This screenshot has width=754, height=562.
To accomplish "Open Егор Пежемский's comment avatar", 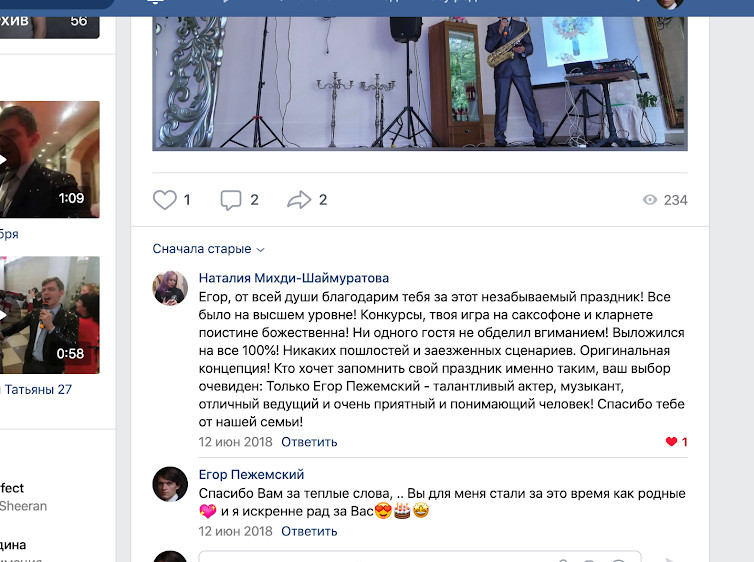I will pyautogui.click(x=170, y=484).
